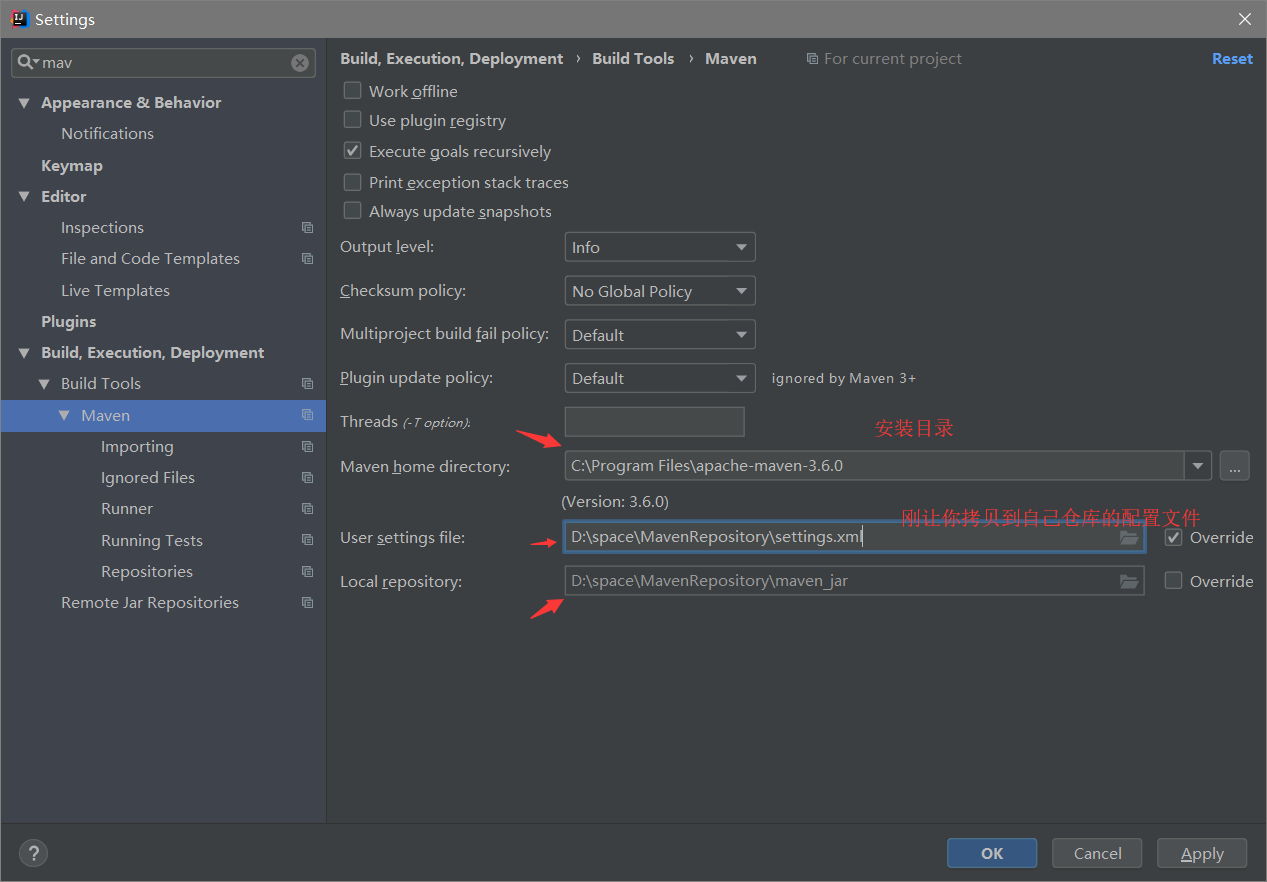Open the Output level dropdown
The width and height of the screenshot is (1267, 882).
tap(660, 247)
